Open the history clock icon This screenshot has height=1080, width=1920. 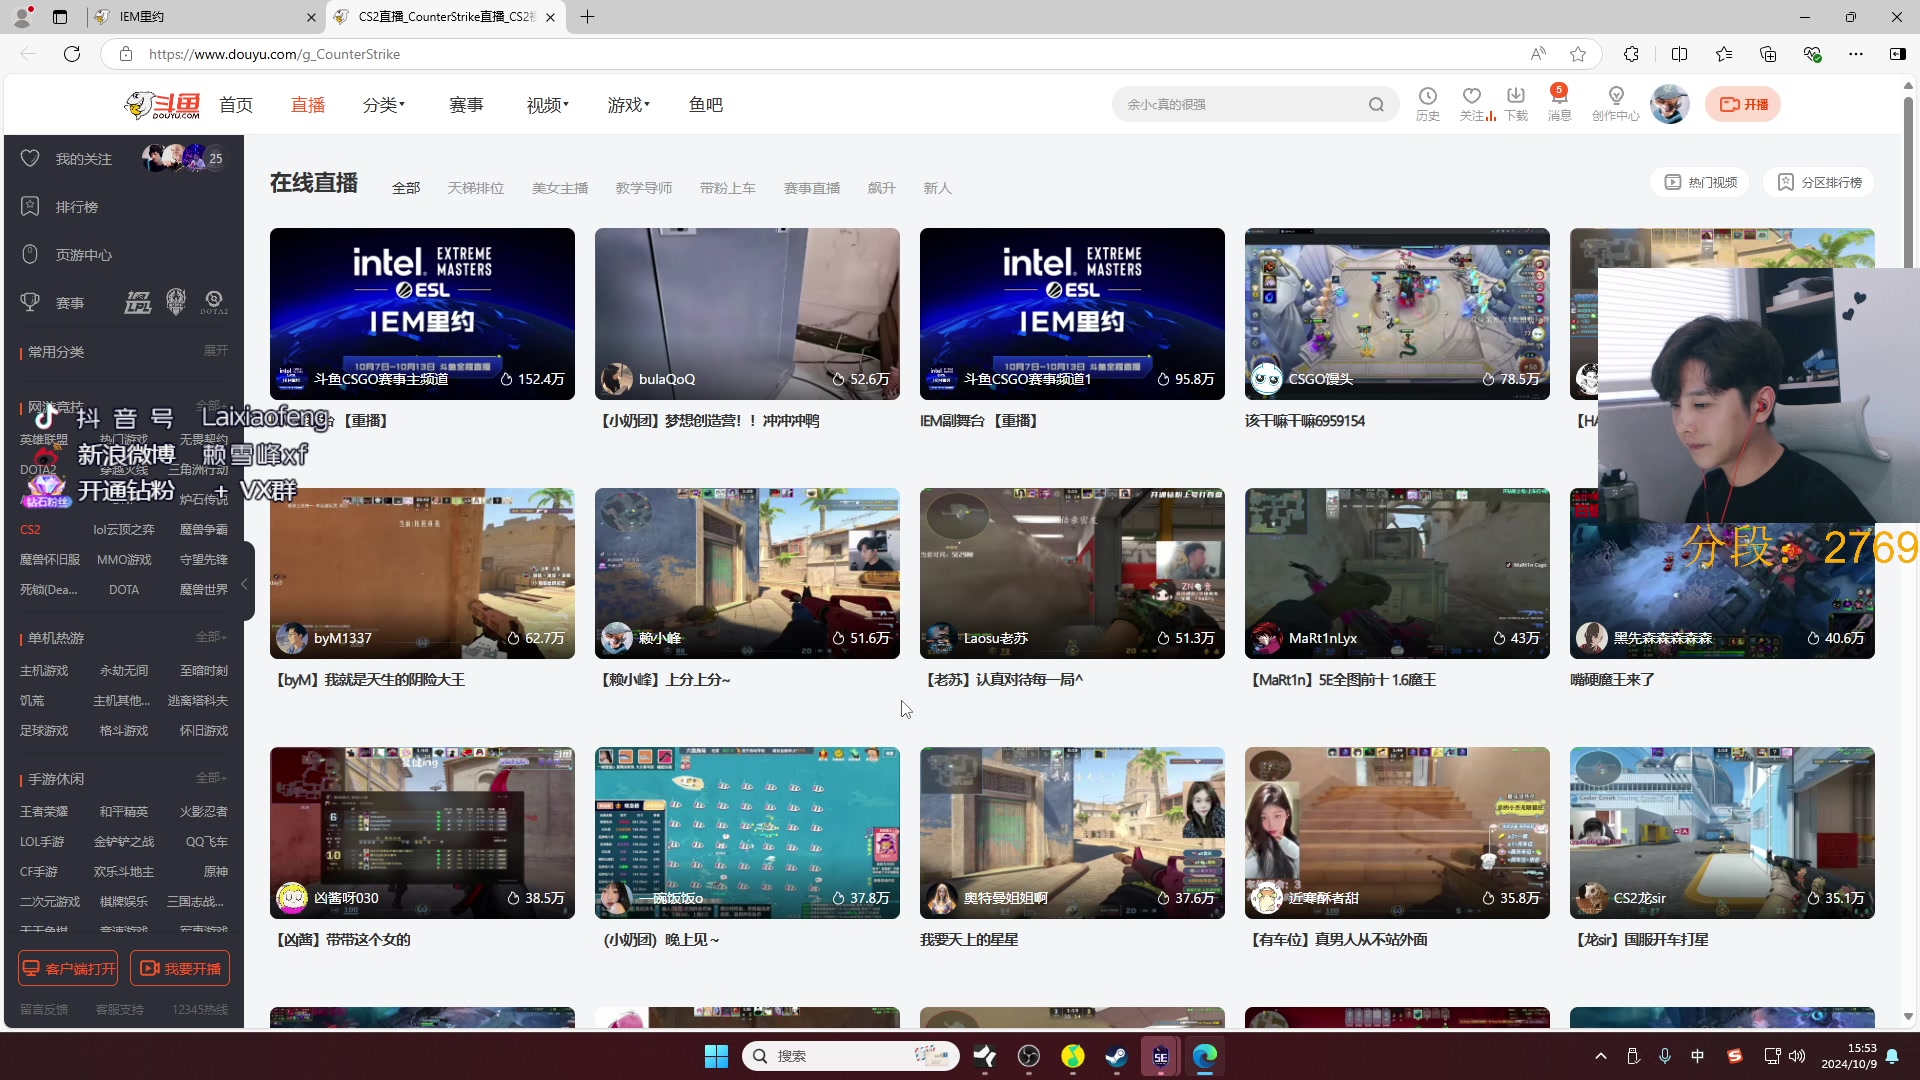click(1427, 96)
